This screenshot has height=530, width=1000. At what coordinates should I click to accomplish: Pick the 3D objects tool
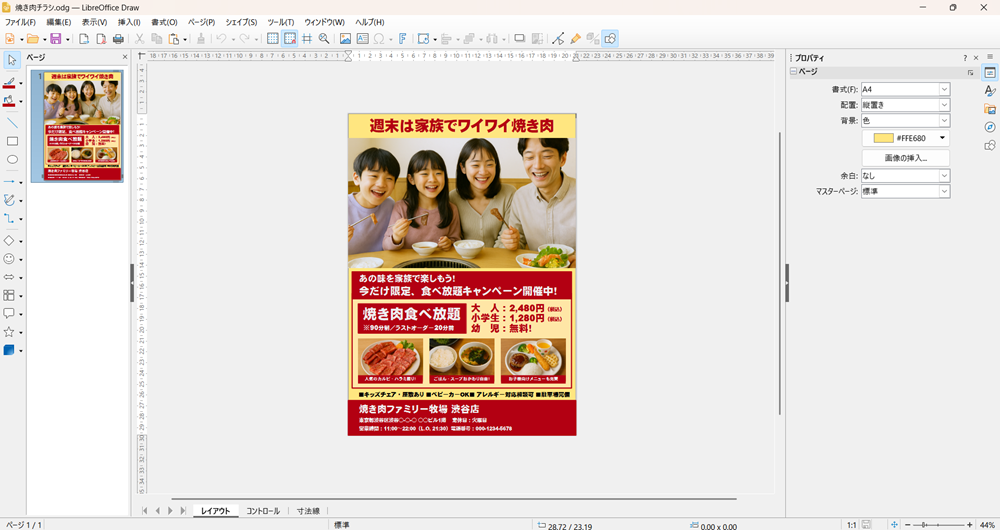9,350
